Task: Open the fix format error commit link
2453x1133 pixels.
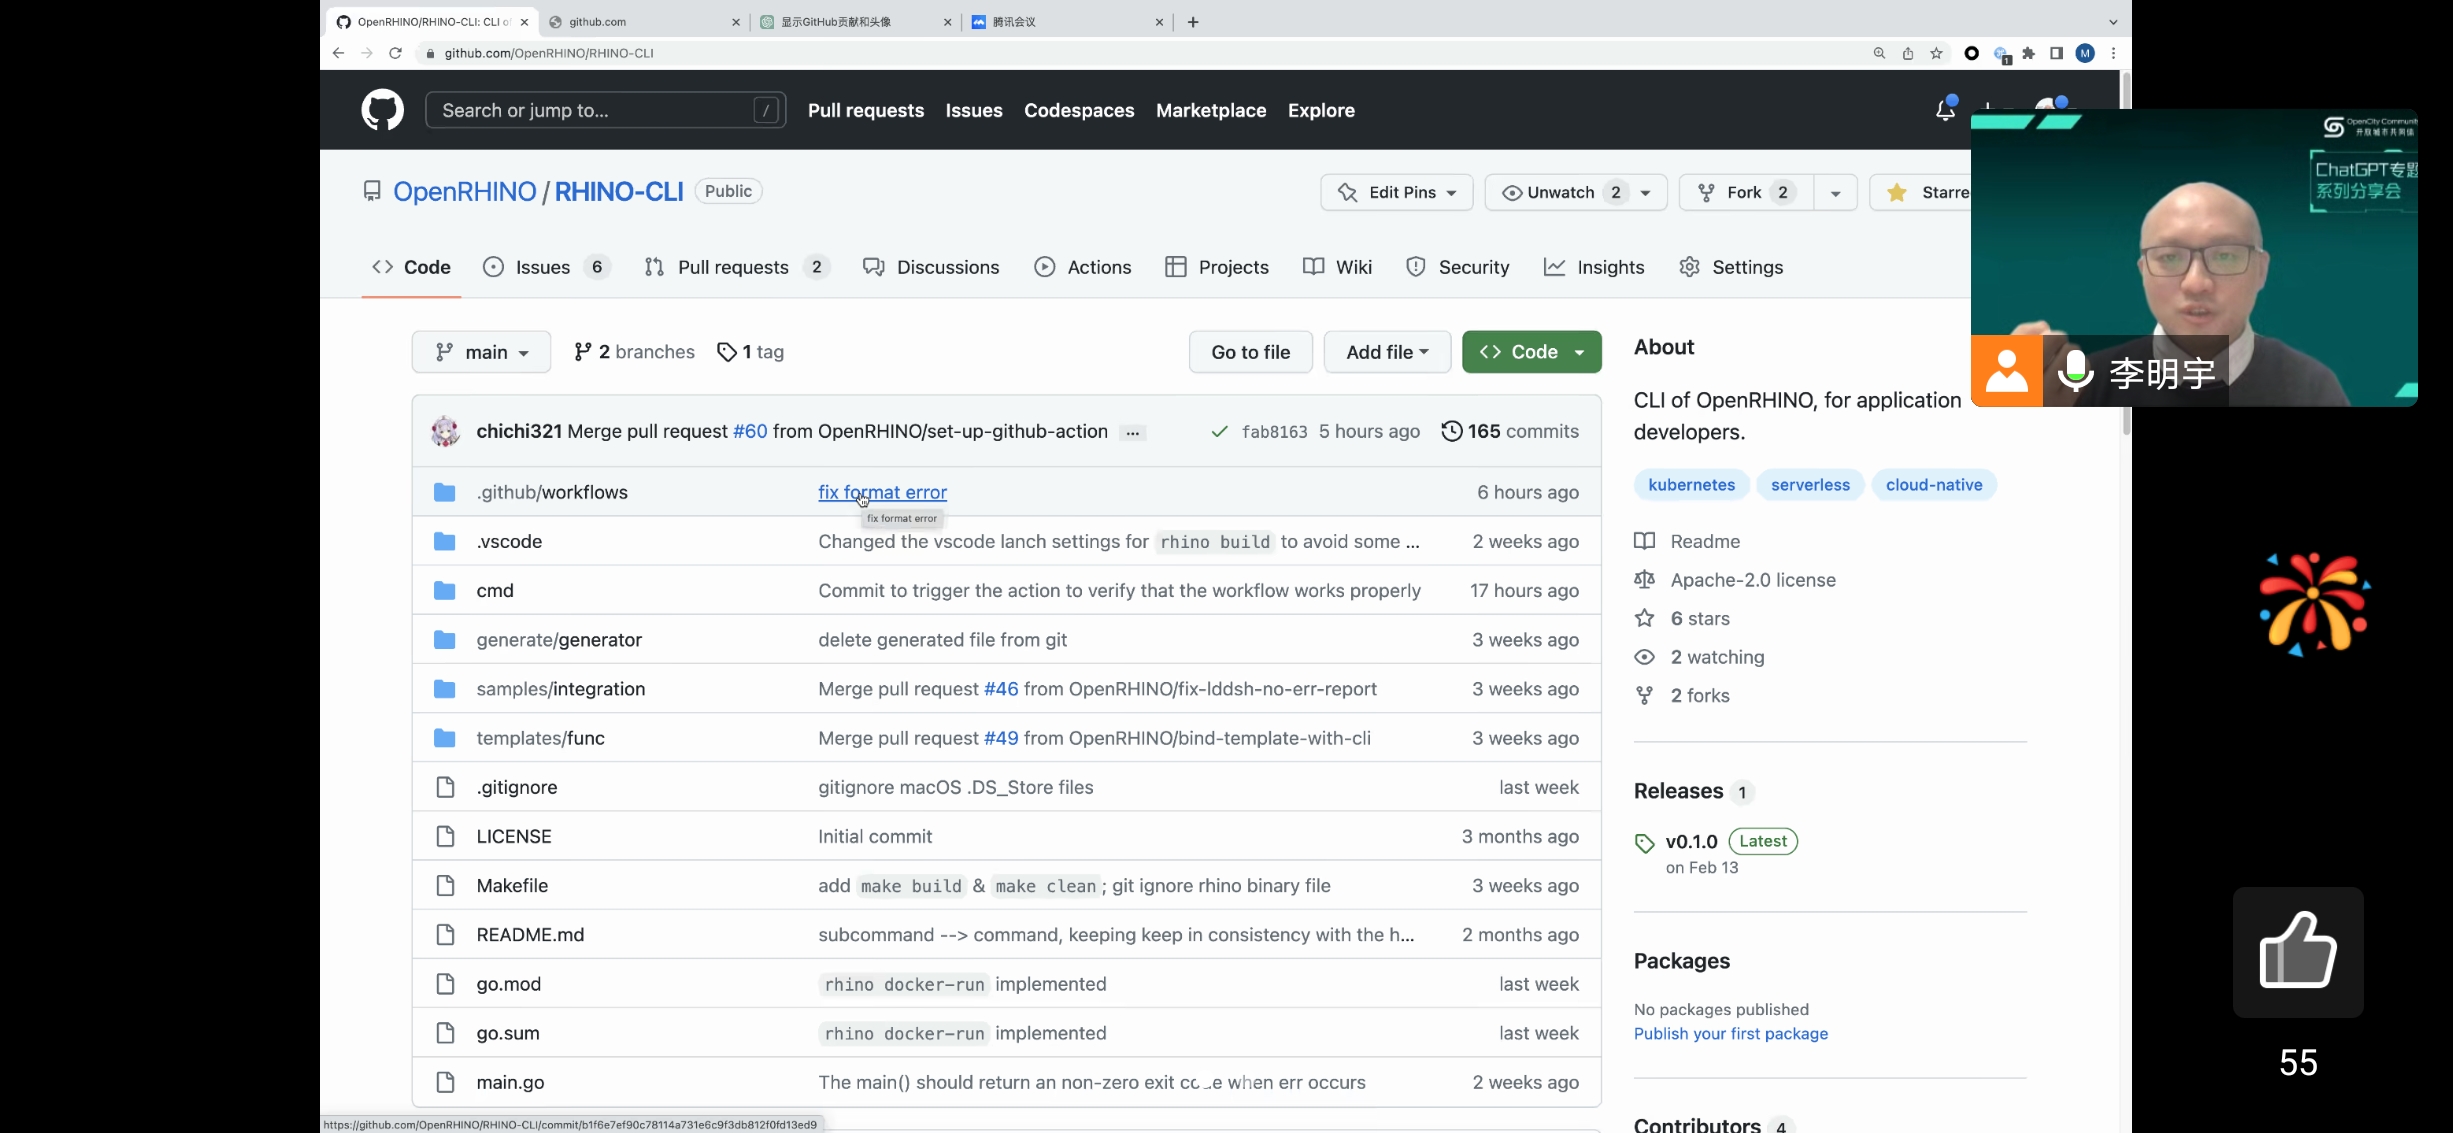Action: click(883, 492)
